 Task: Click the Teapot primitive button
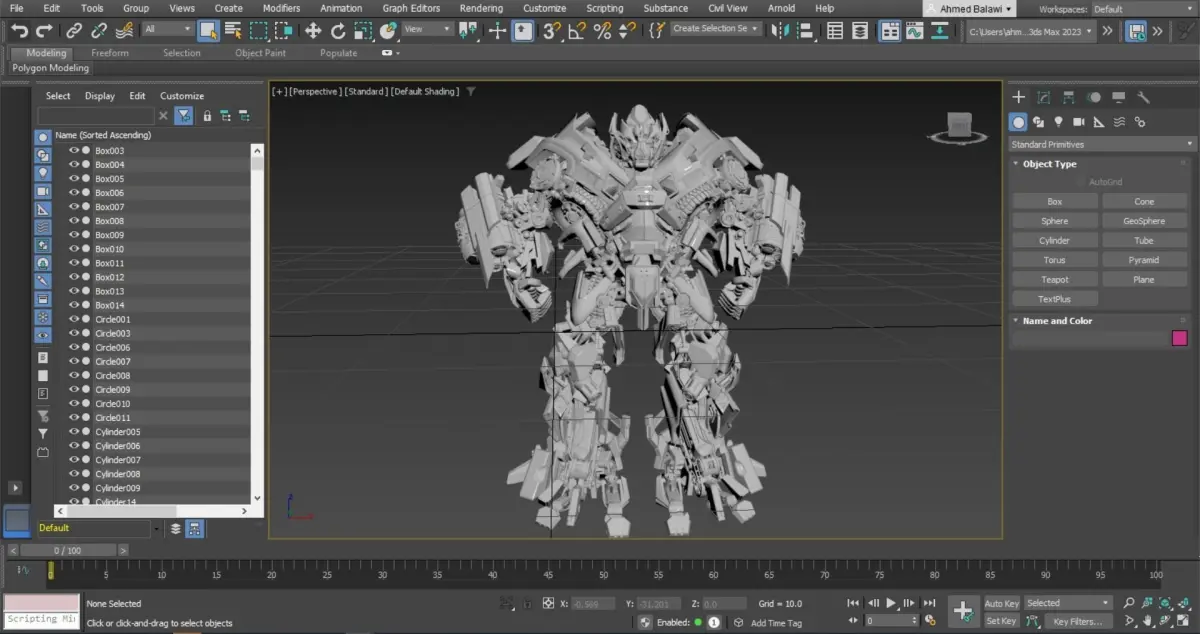tap(1054, 280)
